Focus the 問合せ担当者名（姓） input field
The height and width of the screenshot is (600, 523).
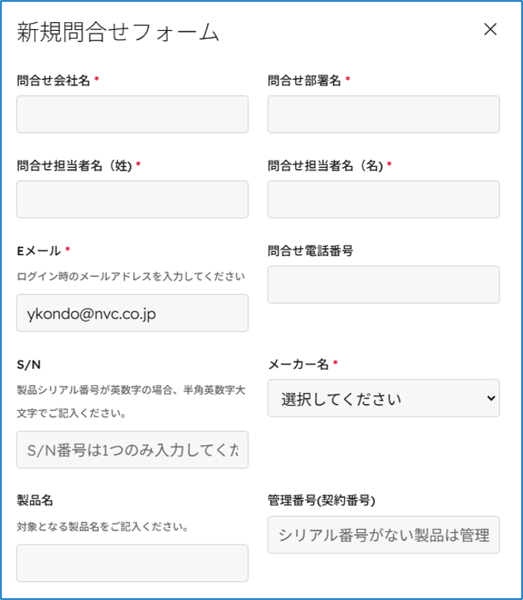click(x=132, y=199)
